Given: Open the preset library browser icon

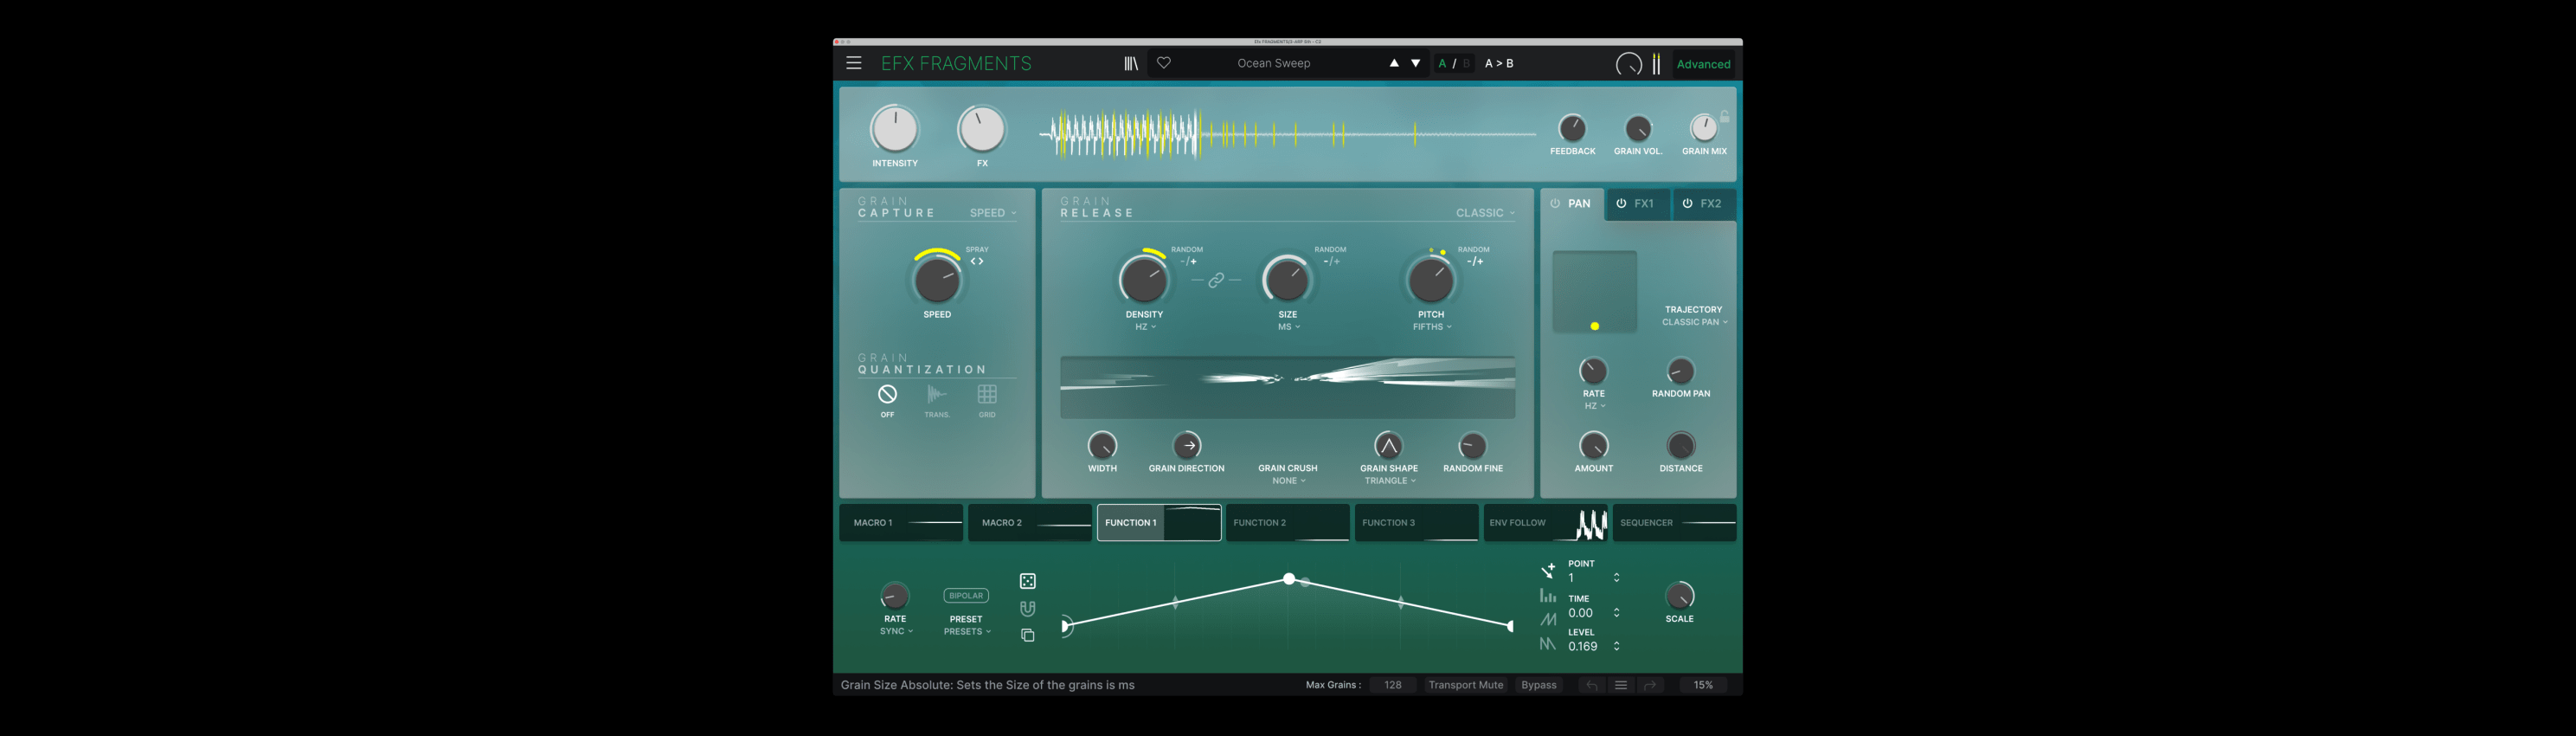Looking at the screenshot, I should click(x=1131, y=63).
